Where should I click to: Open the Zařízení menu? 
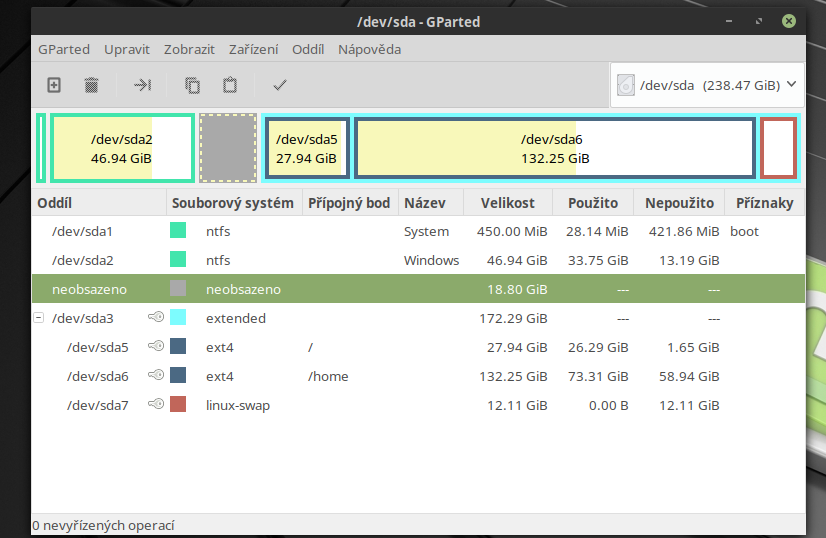(253, 49)
